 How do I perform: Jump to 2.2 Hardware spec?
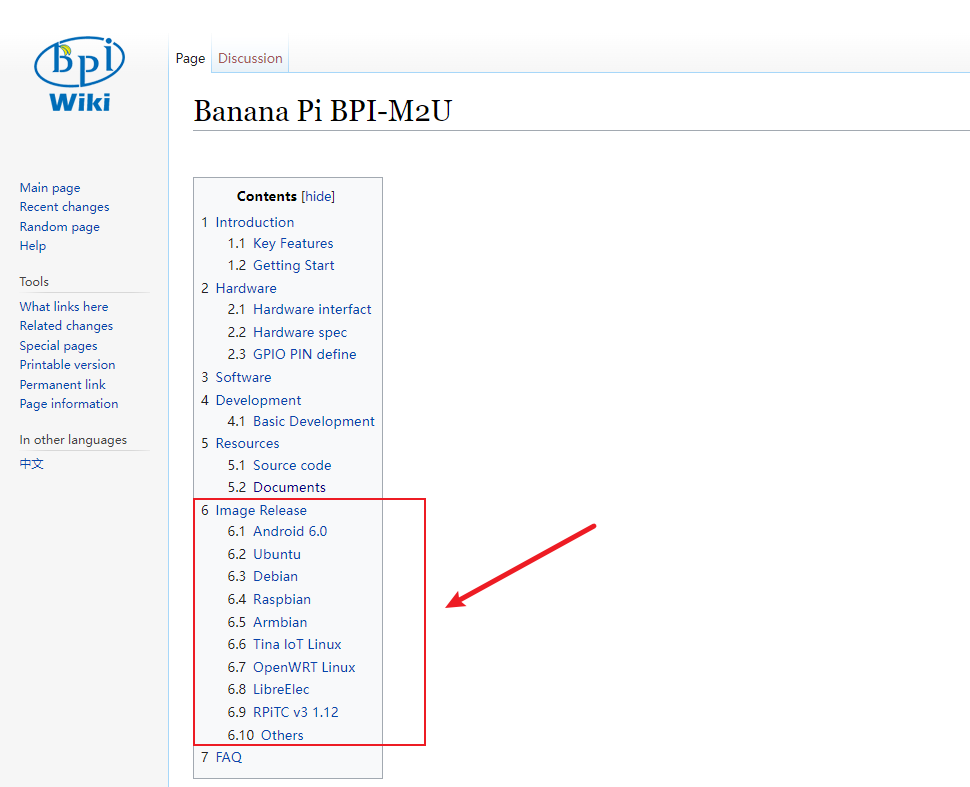pyautogui.click(x=287, y=332)
